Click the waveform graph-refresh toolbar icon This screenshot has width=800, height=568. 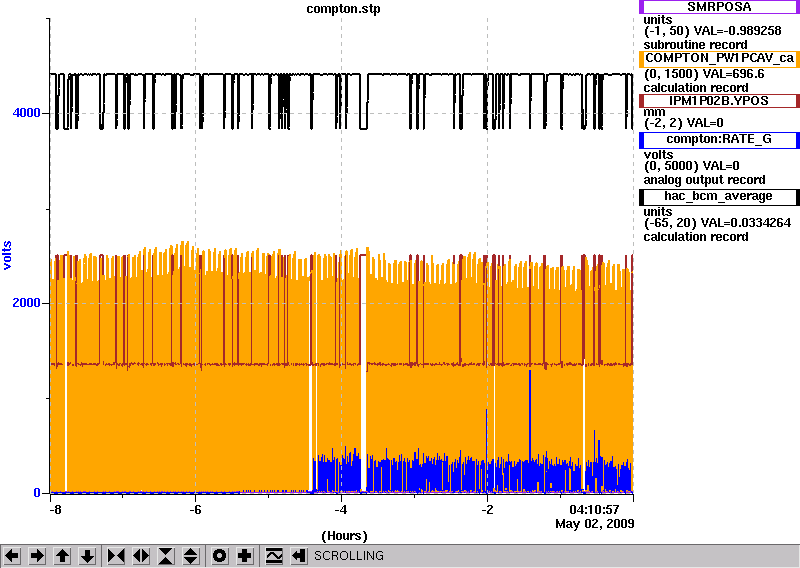click(274, 555)
